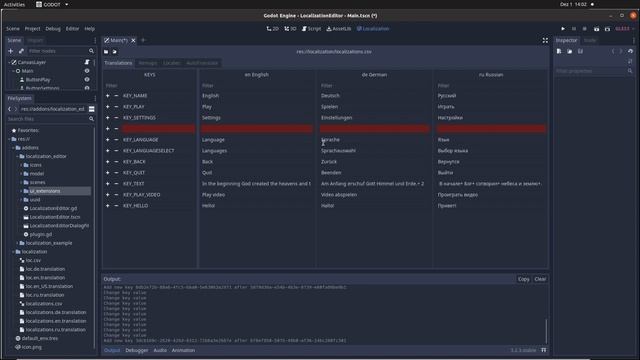Add a new child node in Scene dock
640x360 pixels.
tap(11, 51)
